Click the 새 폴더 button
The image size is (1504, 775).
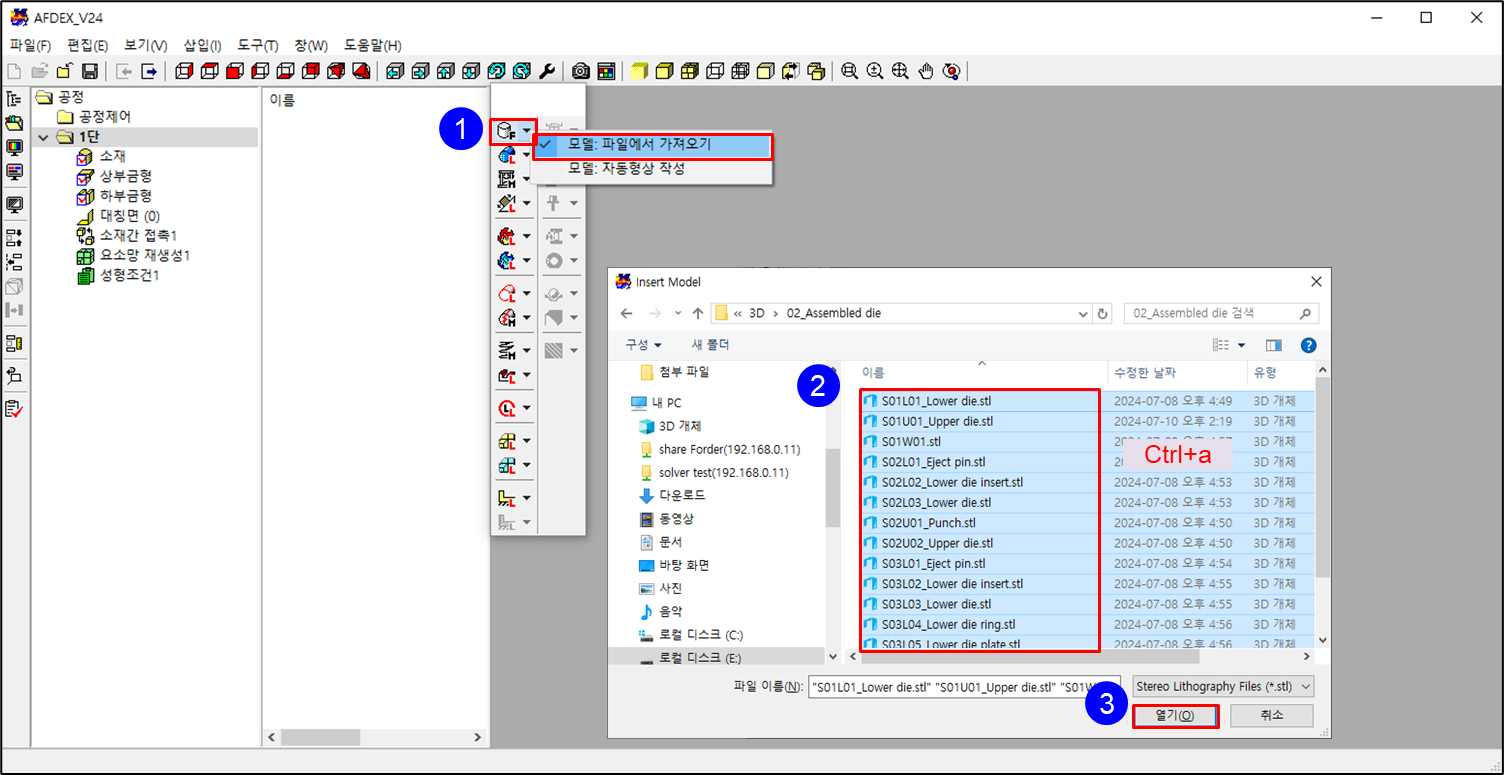[x=710, y=345]
